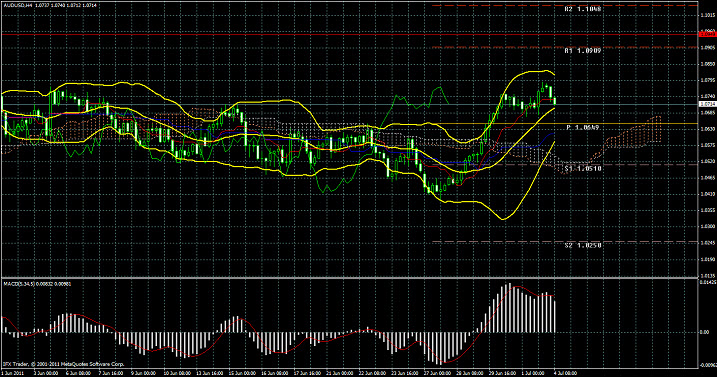The width and height of the screenshot is (717, 377).
Task: Click the 1.0300 price axis label
Action: tap(707, 226)
